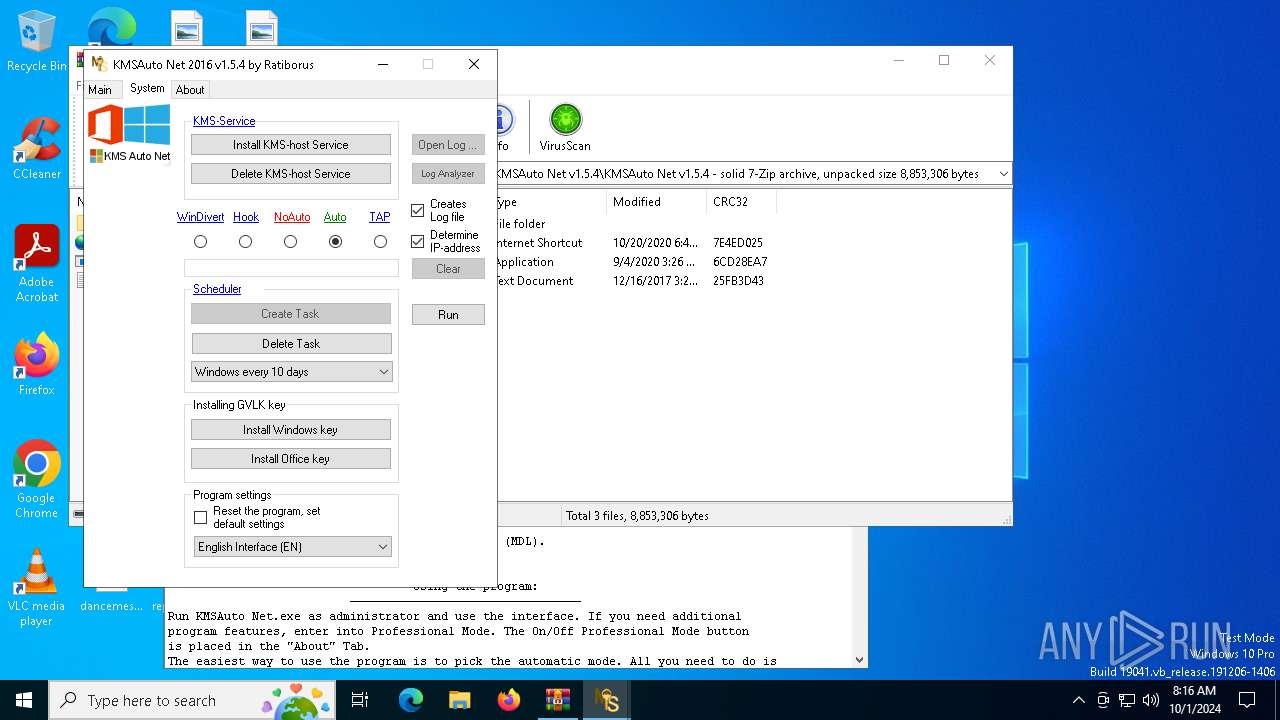
Task: Click the KMS Auto Net logo image
Action: click(129, 133)
